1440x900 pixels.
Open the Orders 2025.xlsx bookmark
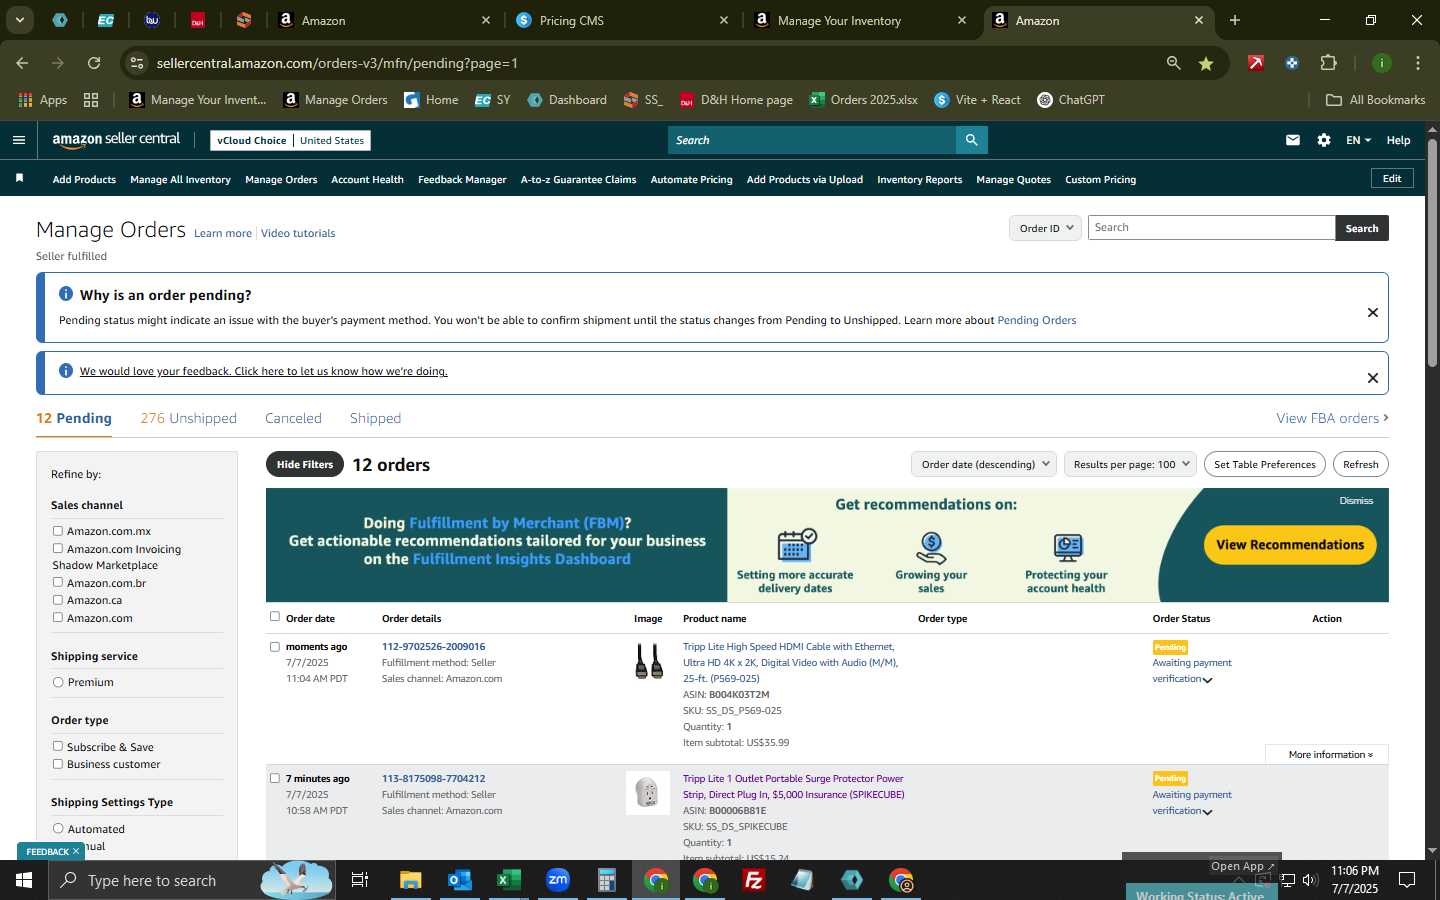(863, 100)
